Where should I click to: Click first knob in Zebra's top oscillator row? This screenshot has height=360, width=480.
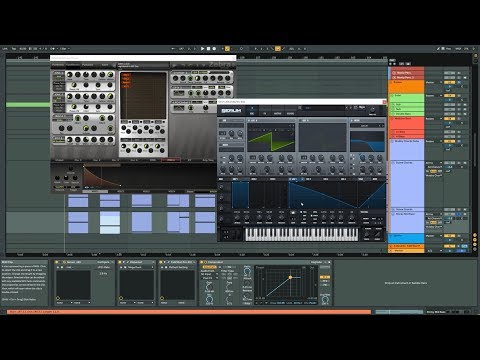point(70,75)
